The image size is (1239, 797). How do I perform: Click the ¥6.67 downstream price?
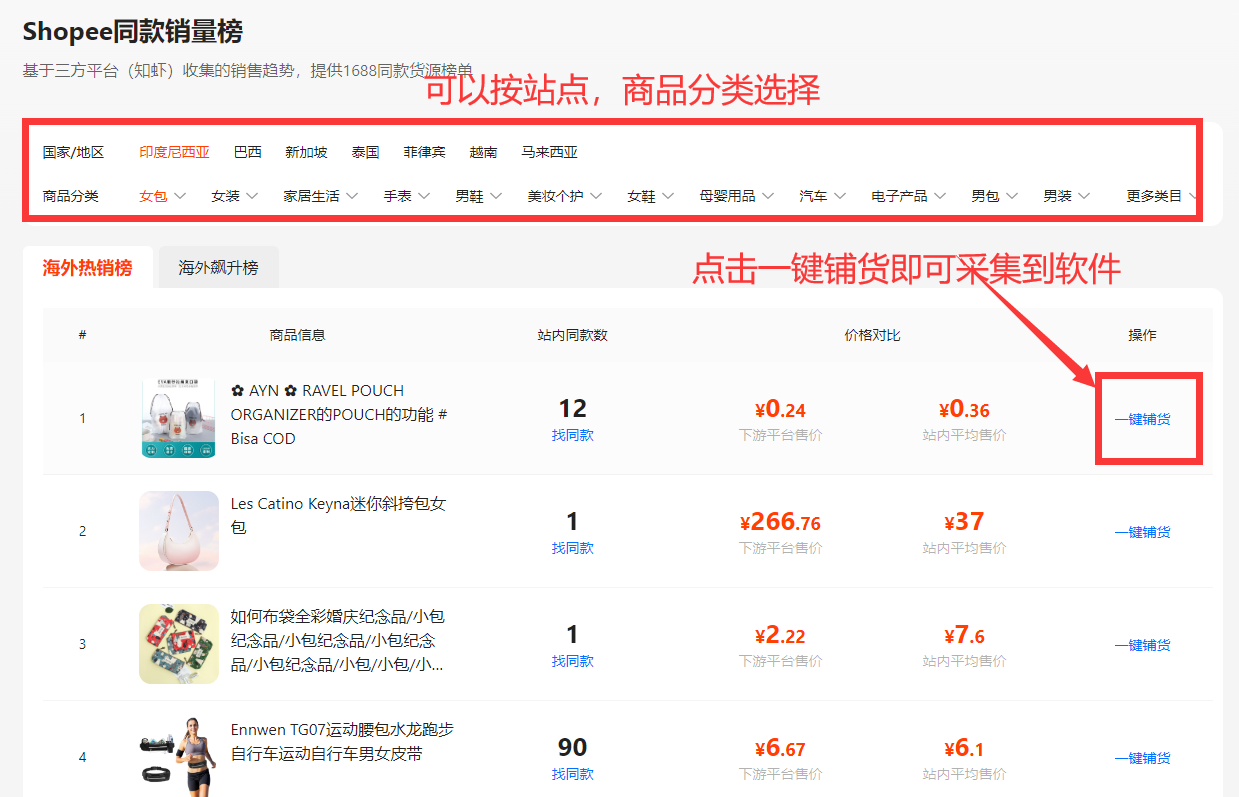780,748
